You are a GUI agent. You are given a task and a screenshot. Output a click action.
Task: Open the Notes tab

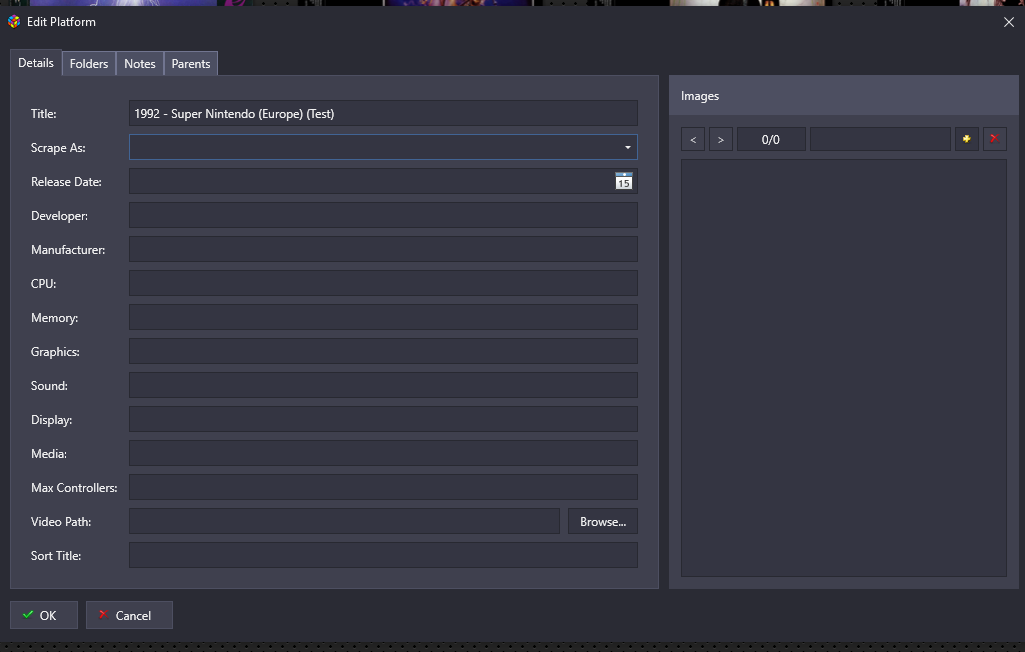coord(140,63)
